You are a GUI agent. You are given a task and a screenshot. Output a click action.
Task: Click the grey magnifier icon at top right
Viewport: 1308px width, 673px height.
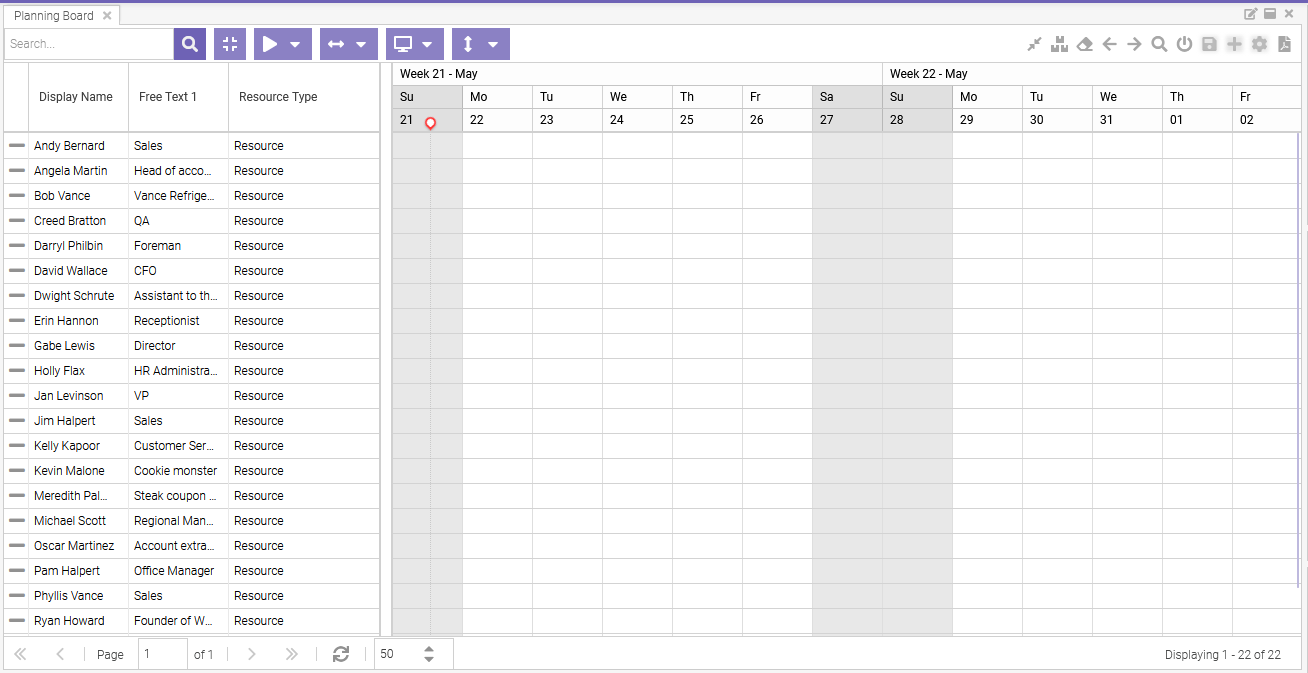pyautogui.click(x=1159, y=44)
